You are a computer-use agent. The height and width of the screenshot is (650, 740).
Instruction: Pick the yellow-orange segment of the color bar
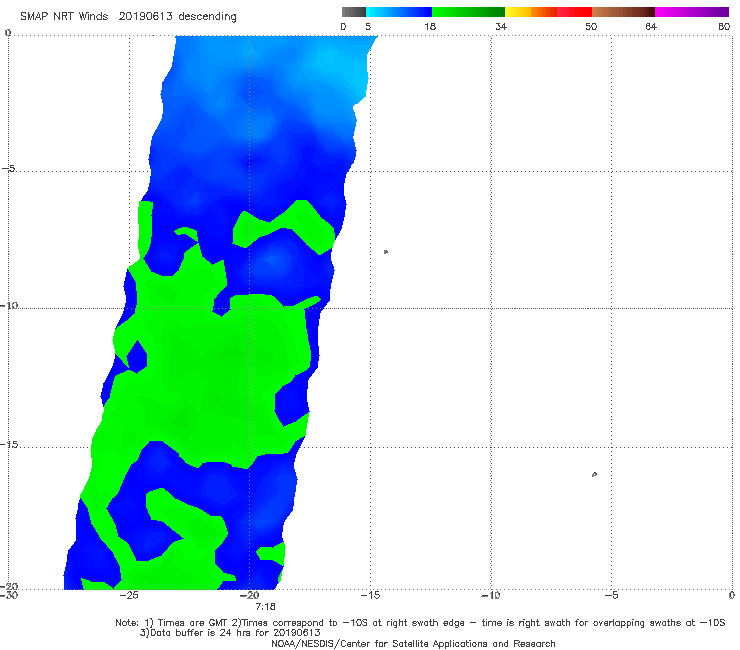531,12
